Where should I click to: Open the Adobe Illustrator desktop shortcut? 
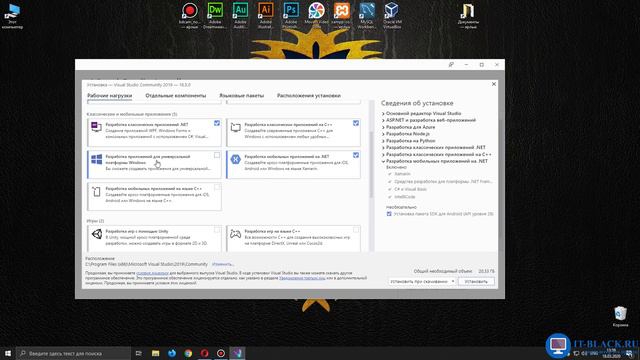[265, 15]
